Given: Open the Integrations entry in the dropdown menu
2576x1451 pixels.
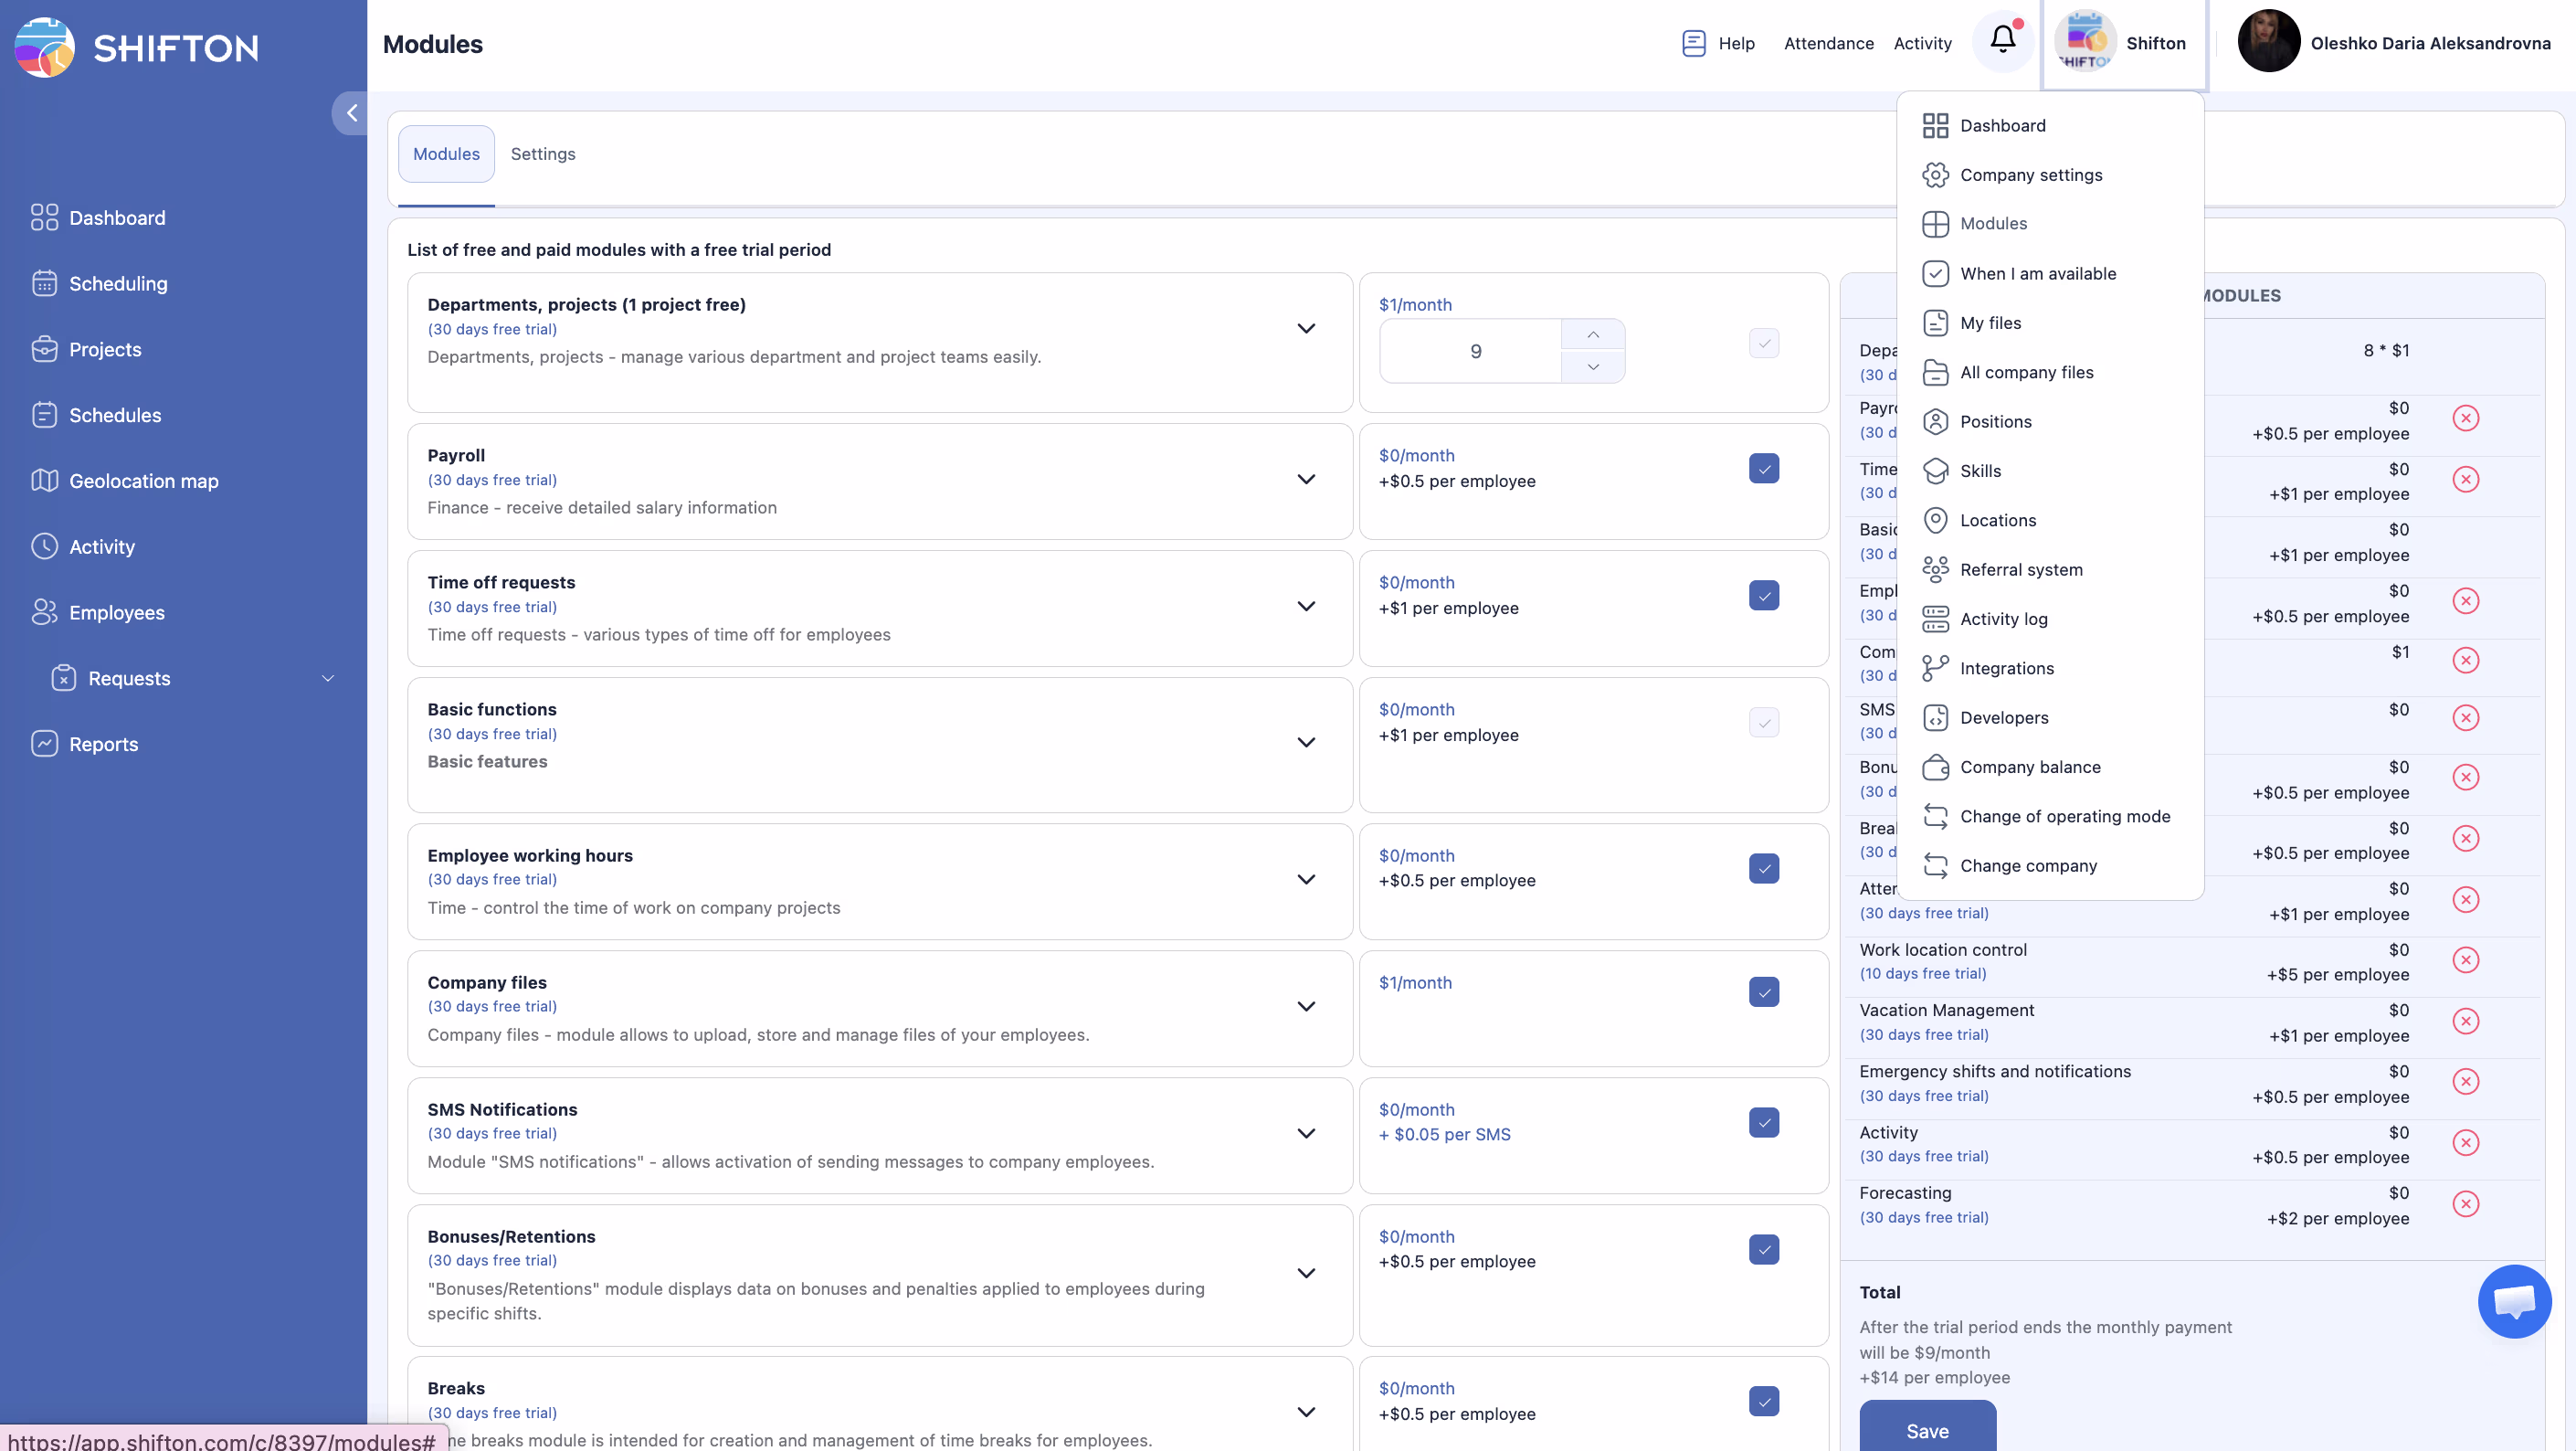Looking at the screenshot, I should (2006, 668).
